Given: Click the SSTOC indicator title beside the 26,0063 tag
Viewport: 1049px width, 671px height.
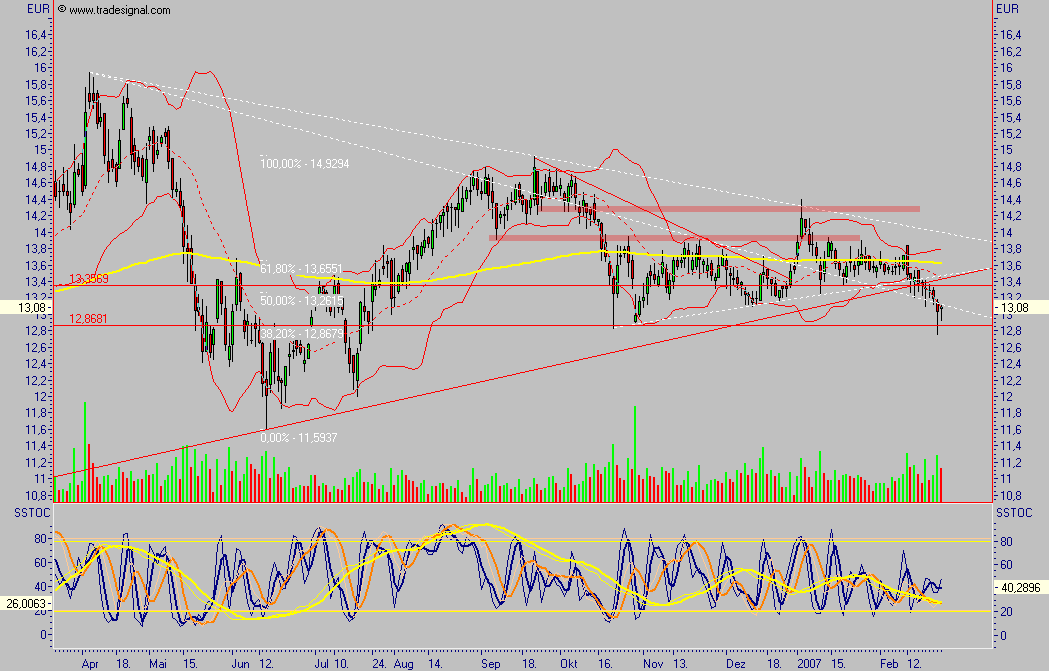Looking at the screenshot, I should point(33,512).
